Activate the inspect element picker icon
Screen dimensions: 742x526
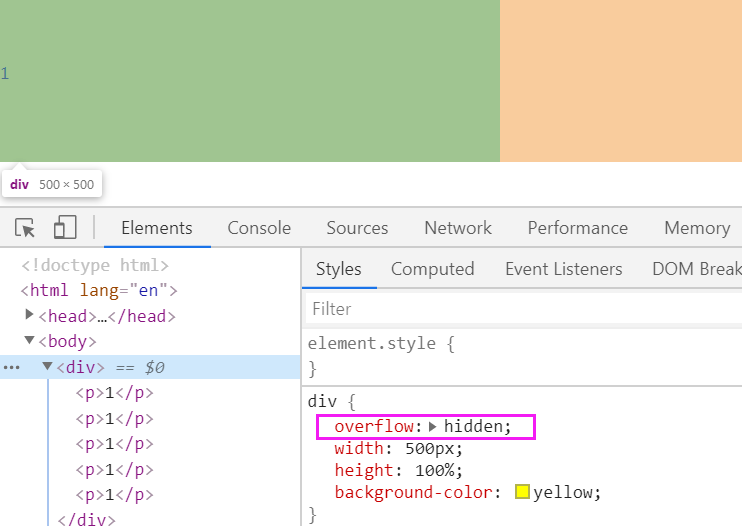coord(25,228)
